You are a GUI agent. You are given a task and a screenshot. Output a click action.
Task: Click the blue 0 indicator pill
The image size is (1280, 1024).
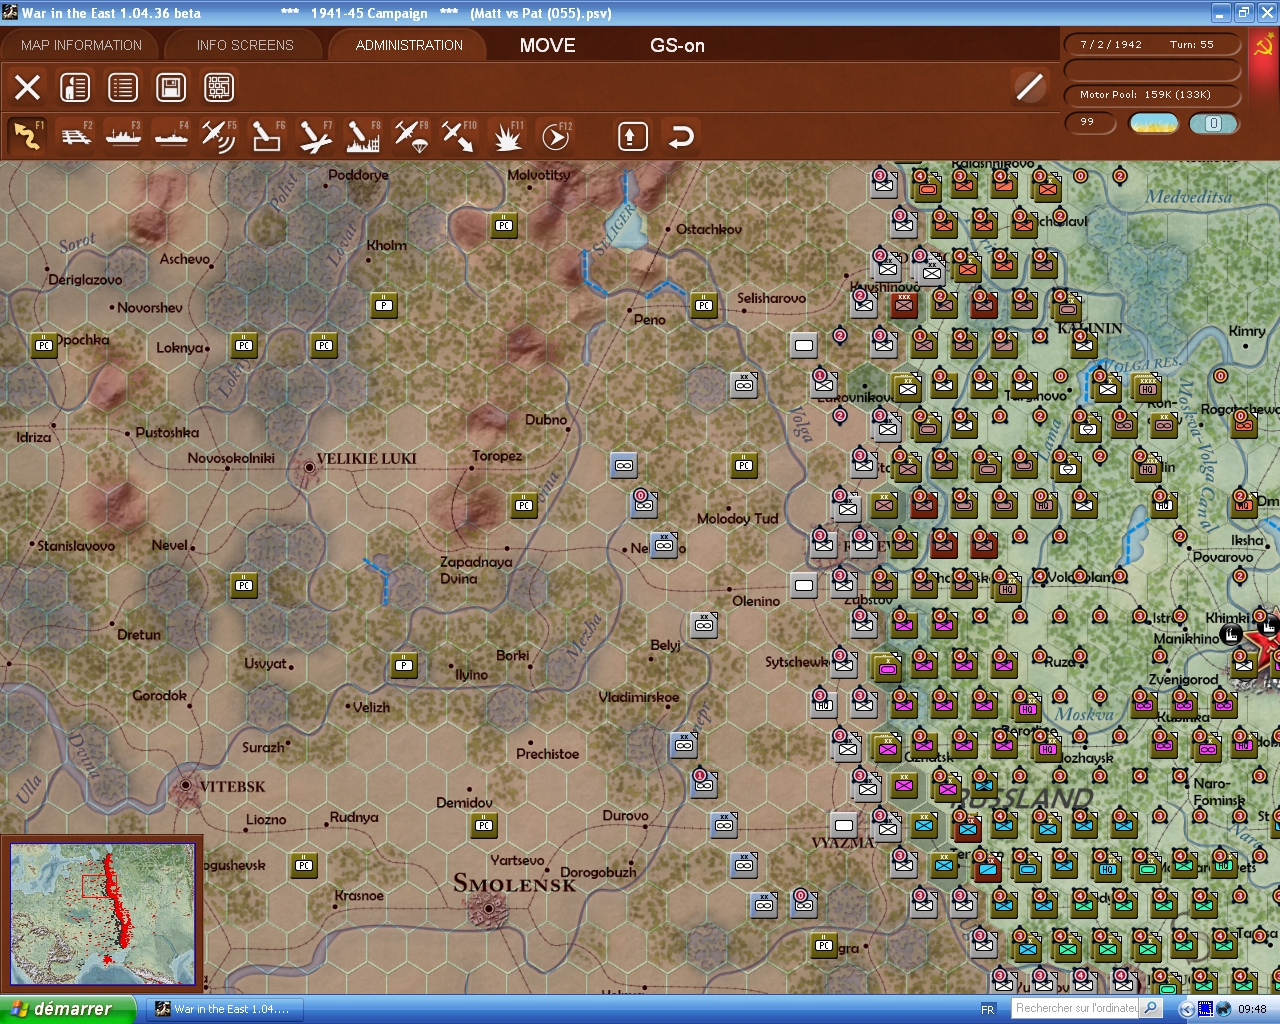[x=1213, y=123]
